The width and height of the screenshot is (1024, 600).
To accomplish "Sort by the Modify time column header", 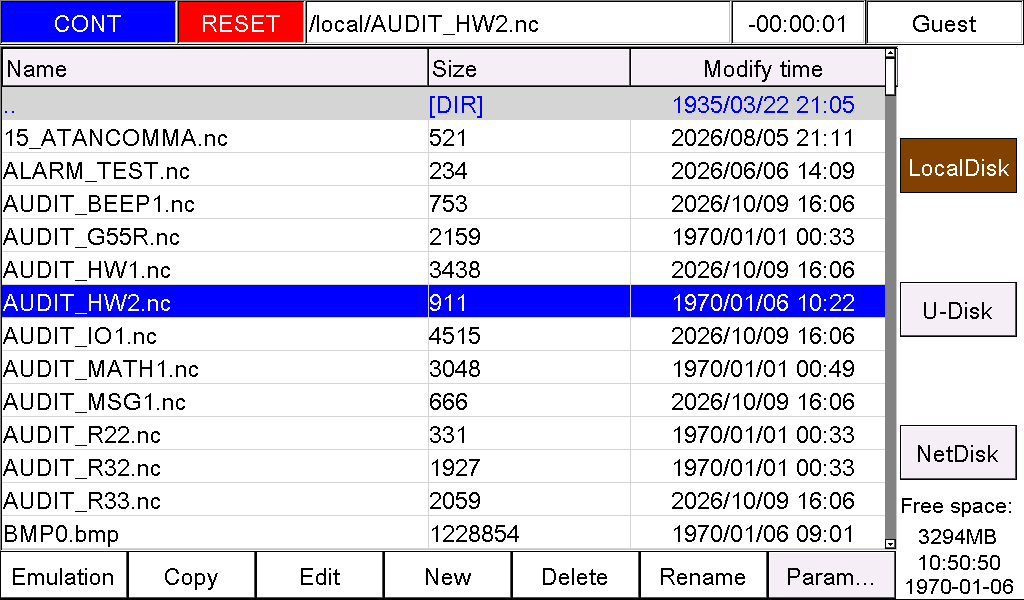I will tap(758, 69).
